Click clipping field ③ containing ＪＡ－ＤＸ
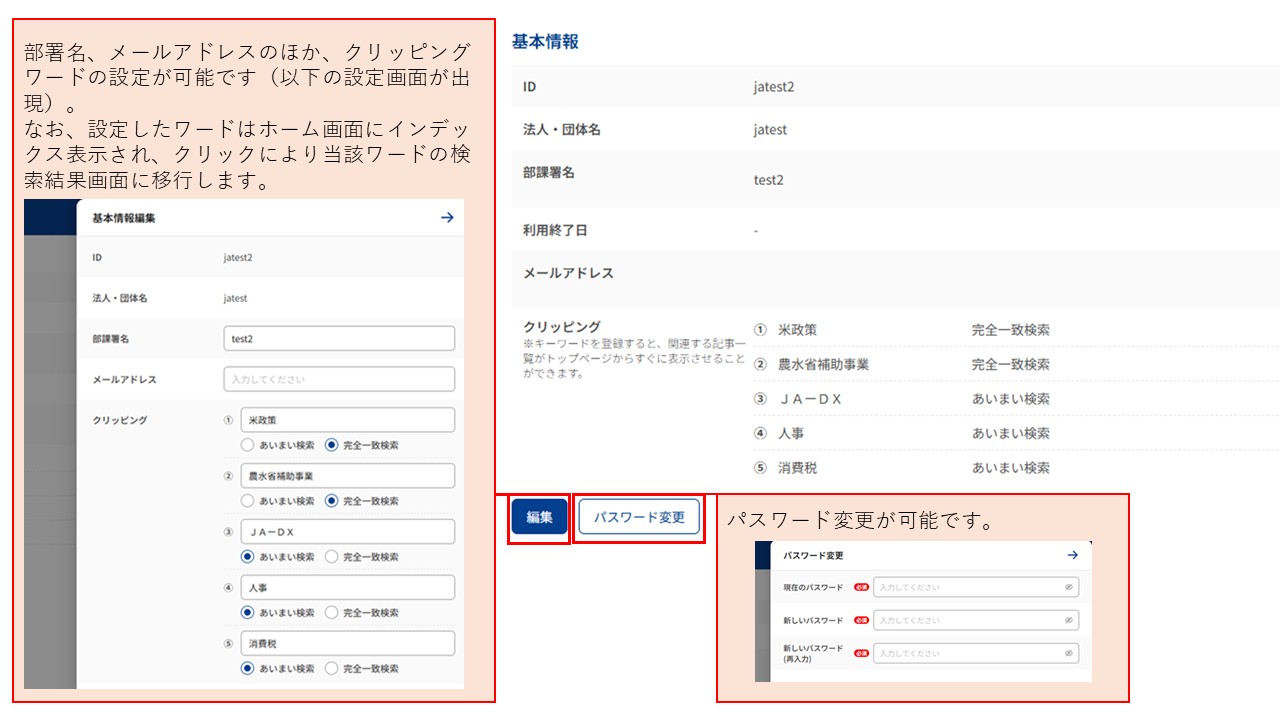Viewport: 1280px width, 720px height. [x=348, y=532]
